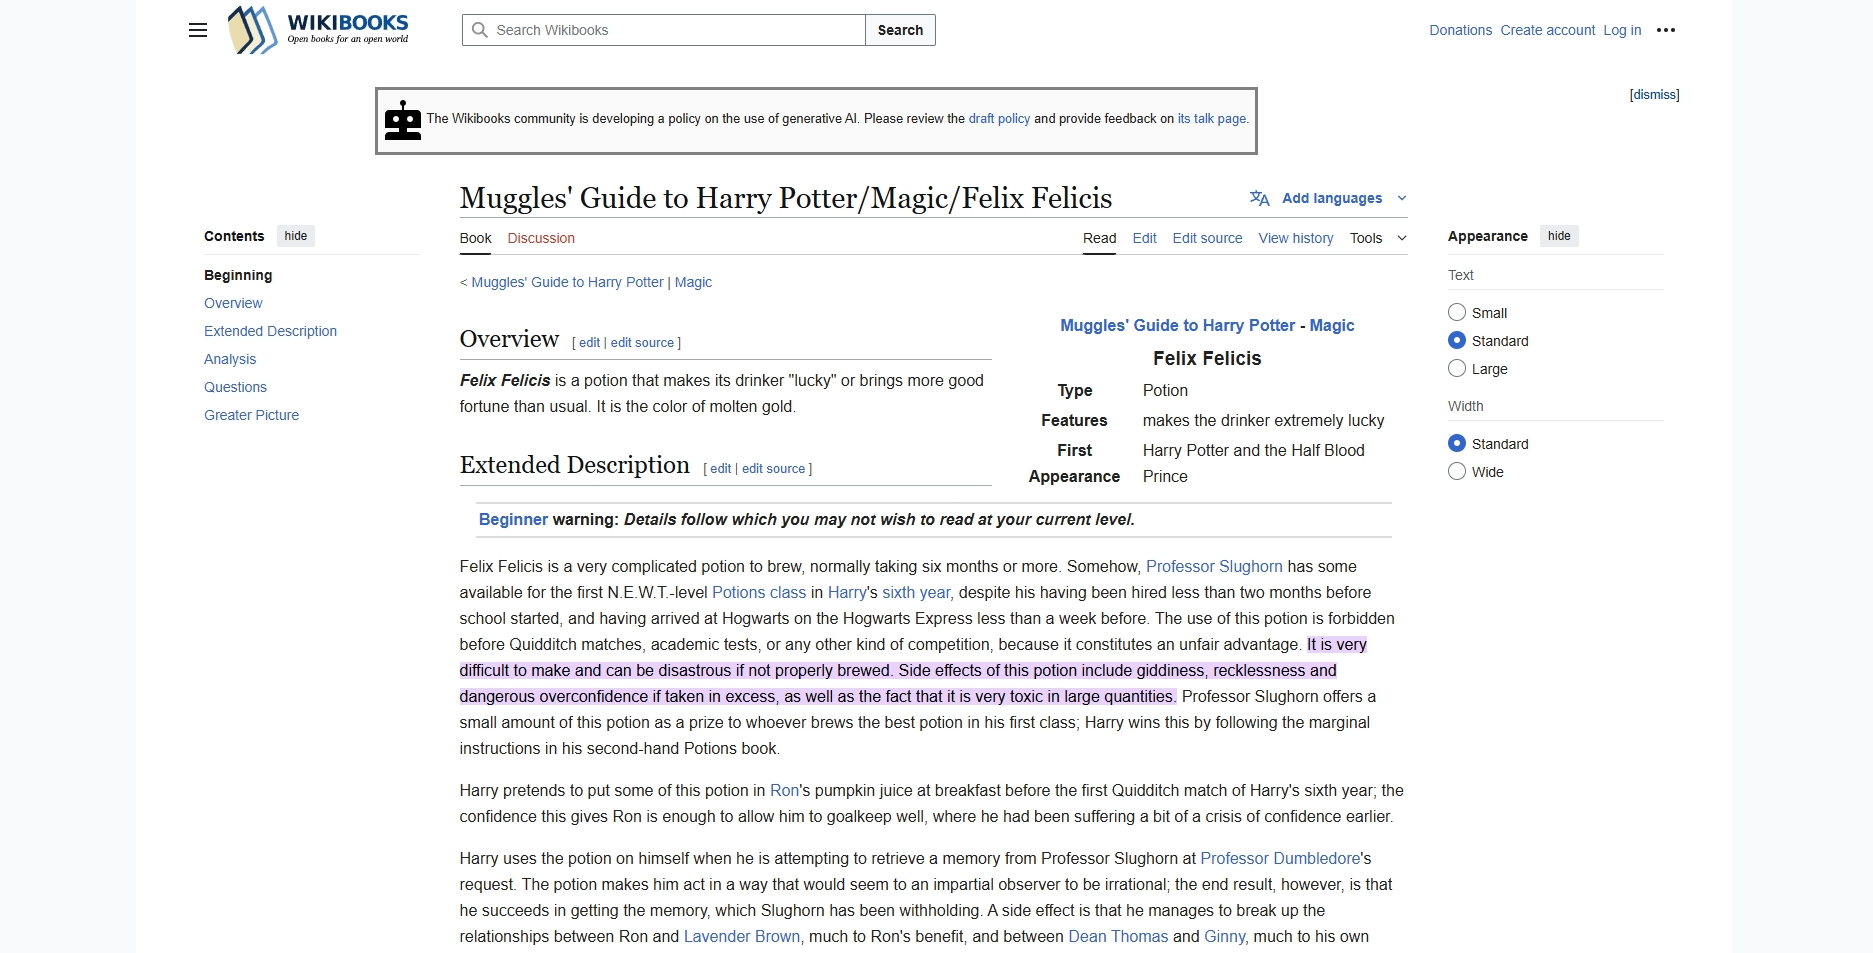Jump to Extended Description in contents
This screenshot has height=953, width=1873.
(x=270, y=331)
